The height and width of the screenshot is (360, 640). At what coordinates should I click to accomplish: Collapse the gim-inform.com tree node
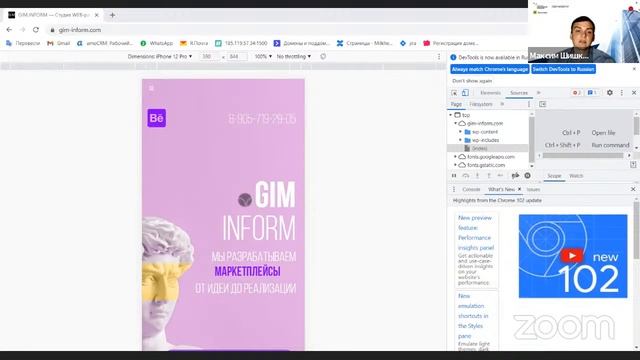click(x=456, y=123)
